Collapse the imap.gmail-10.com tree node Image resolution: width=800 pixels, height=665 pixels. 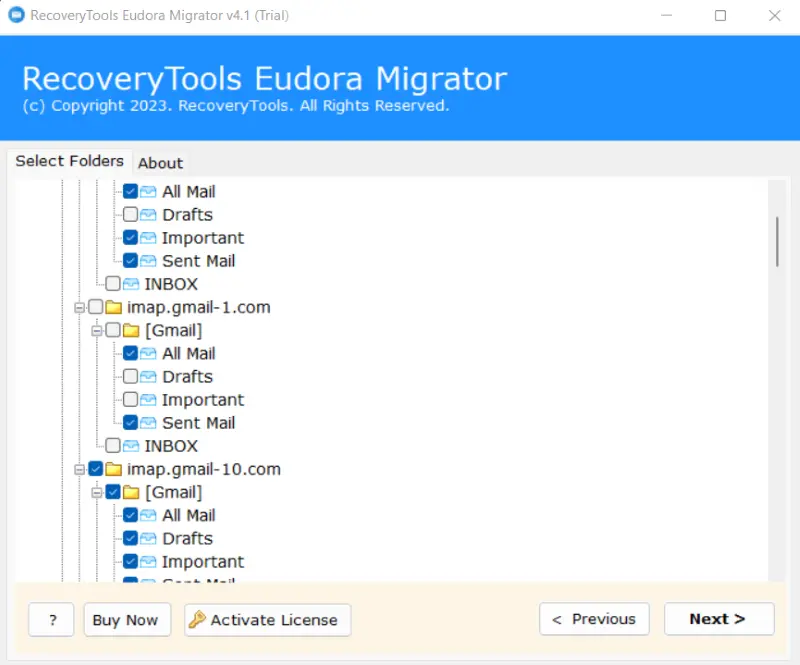tap(79, 470)
